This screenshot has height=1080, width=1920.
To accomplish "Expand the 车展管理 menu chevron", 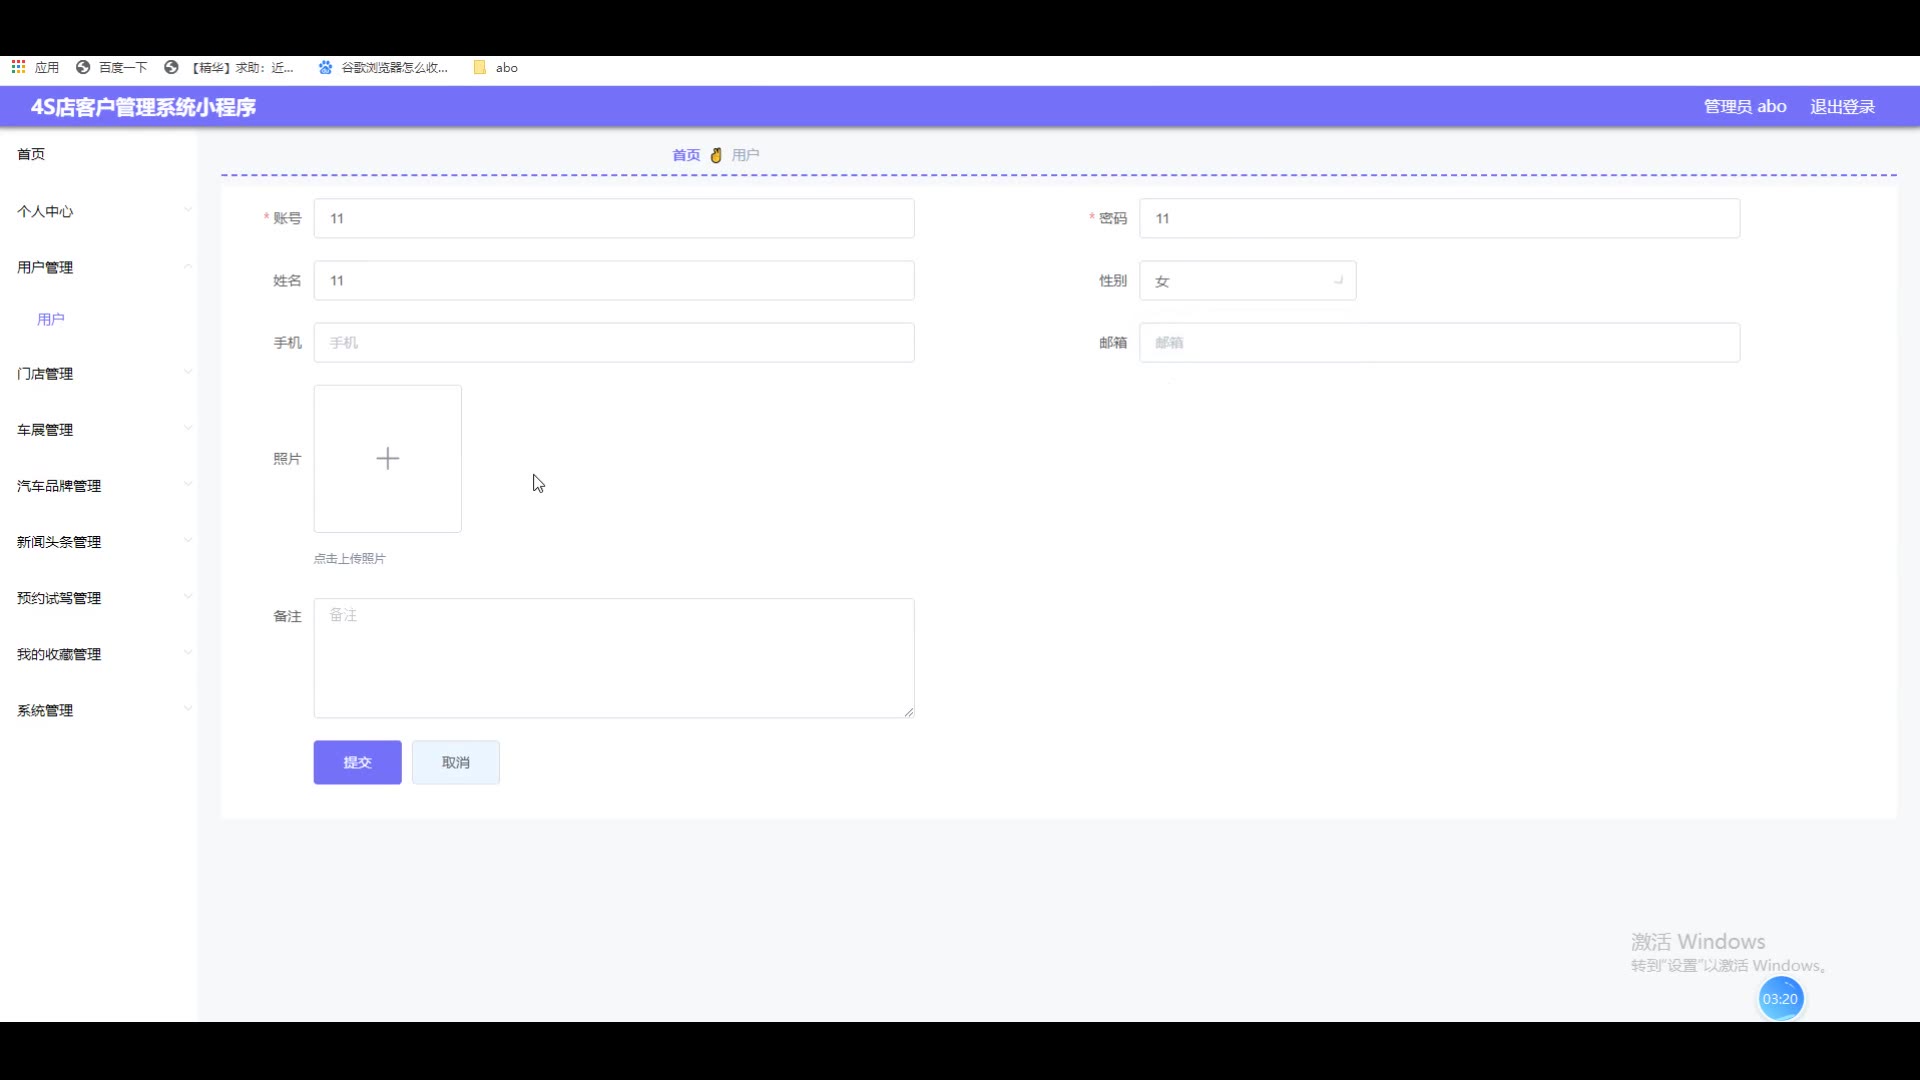I will (187, 429).
